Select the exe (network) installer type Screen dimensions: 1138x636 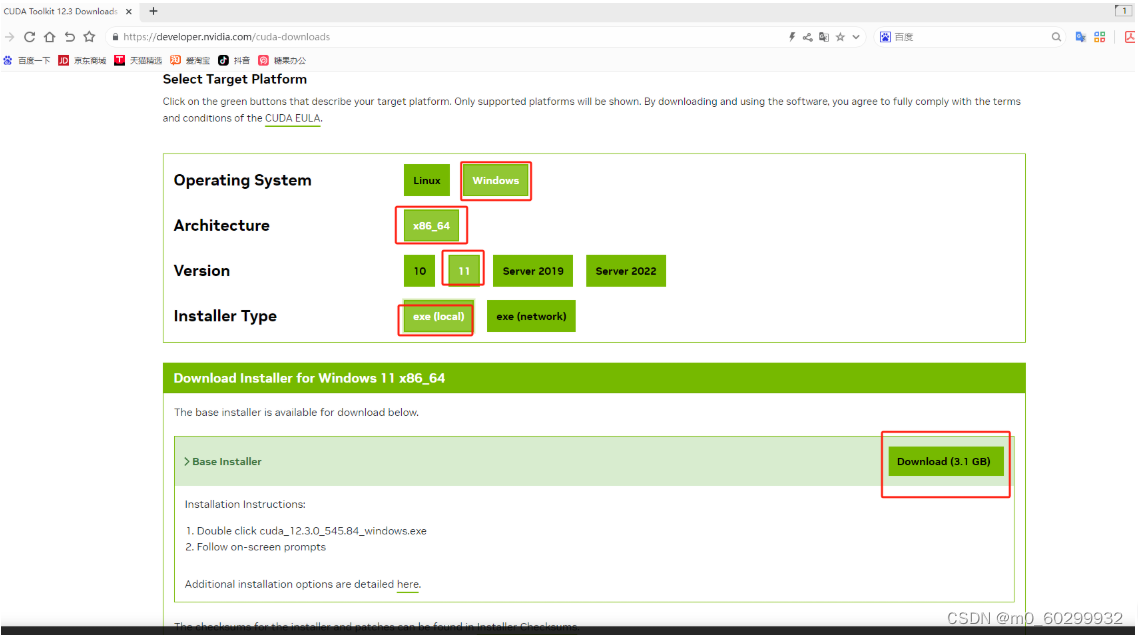point(531,317)
